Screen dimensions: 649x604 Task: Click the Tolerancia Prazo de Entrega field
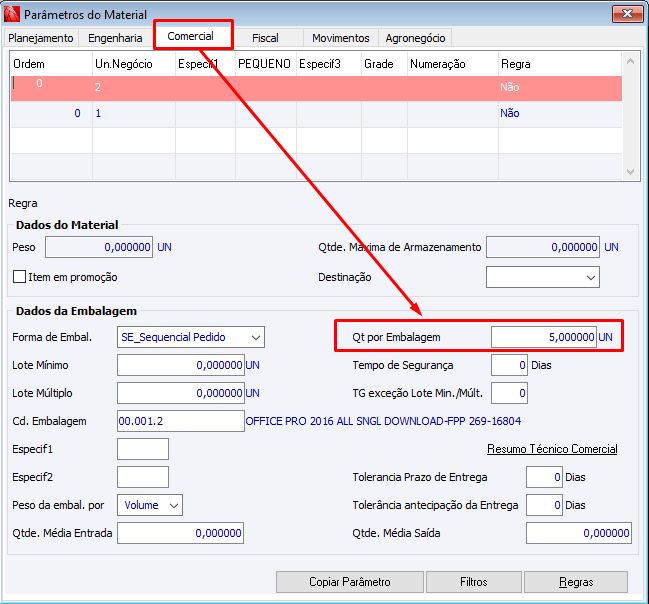(544, 477)
